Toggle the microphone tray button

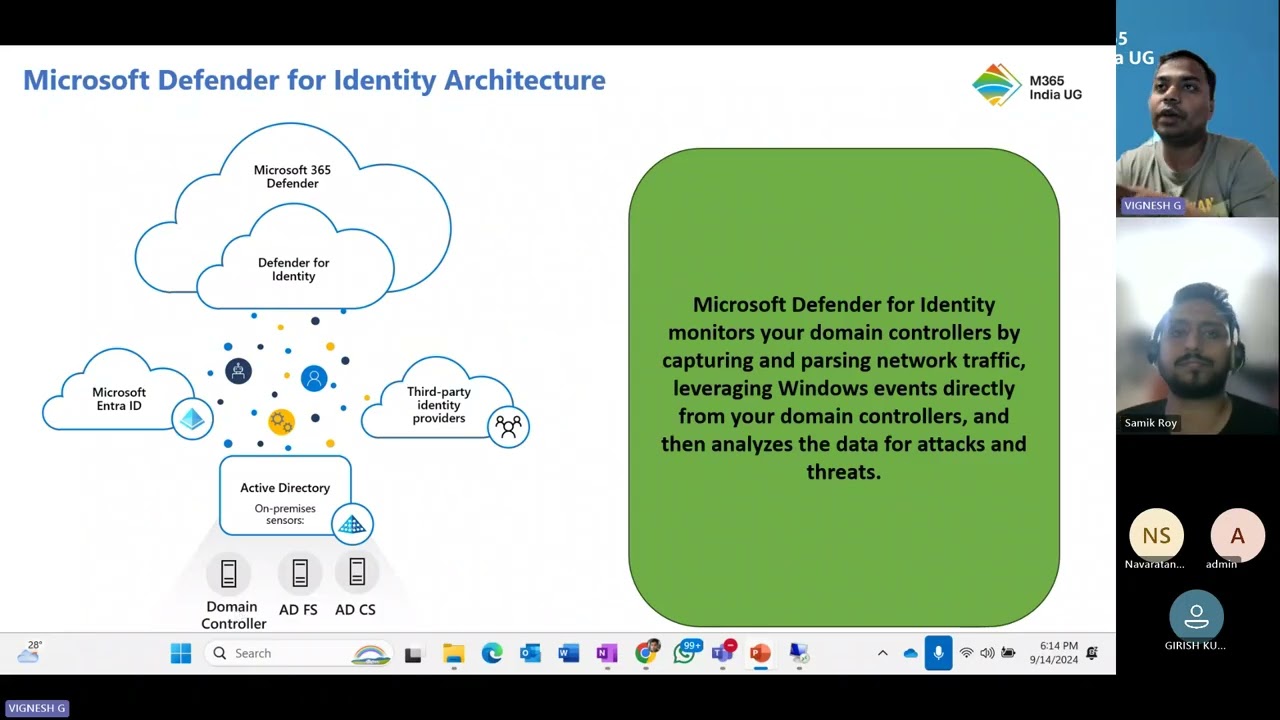938,653
